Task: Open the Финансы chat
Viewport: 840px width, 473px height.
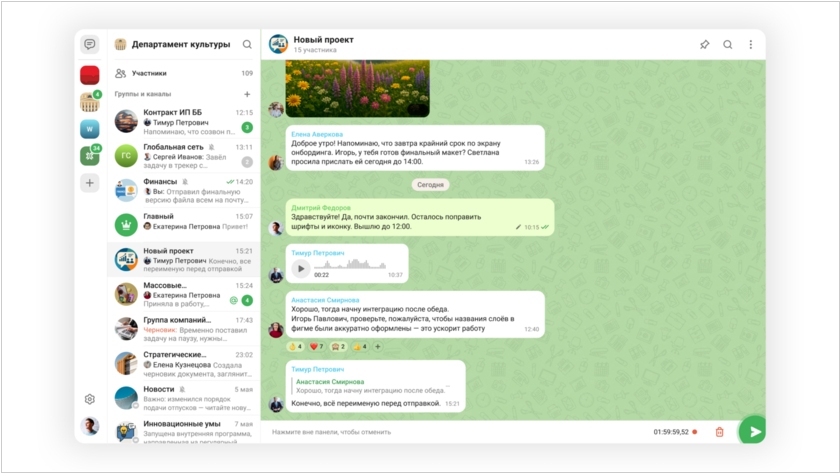Action: (x=183, y=191)
